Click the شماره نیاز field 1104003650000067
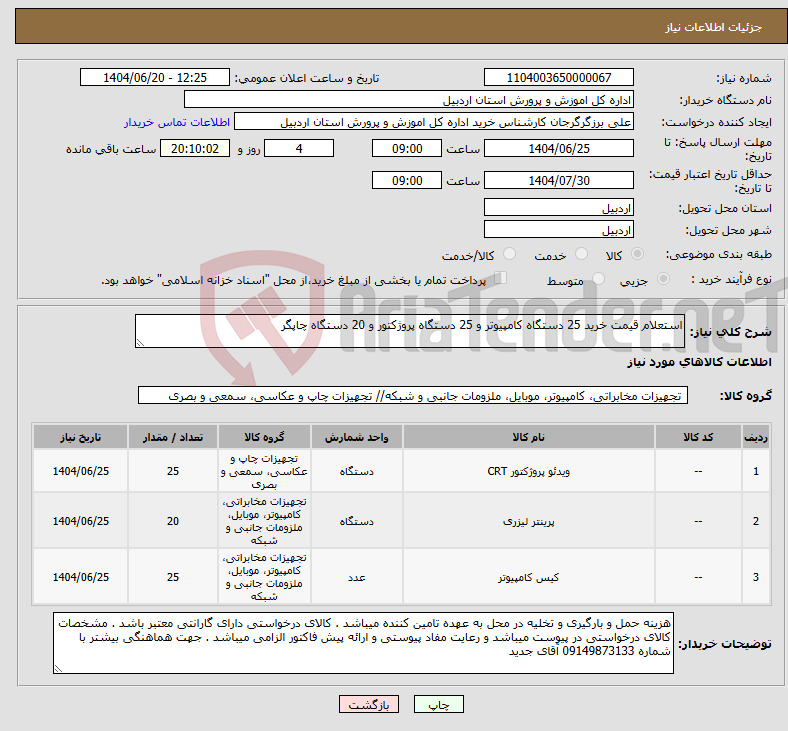788x731 pixels. coord(558,77)
